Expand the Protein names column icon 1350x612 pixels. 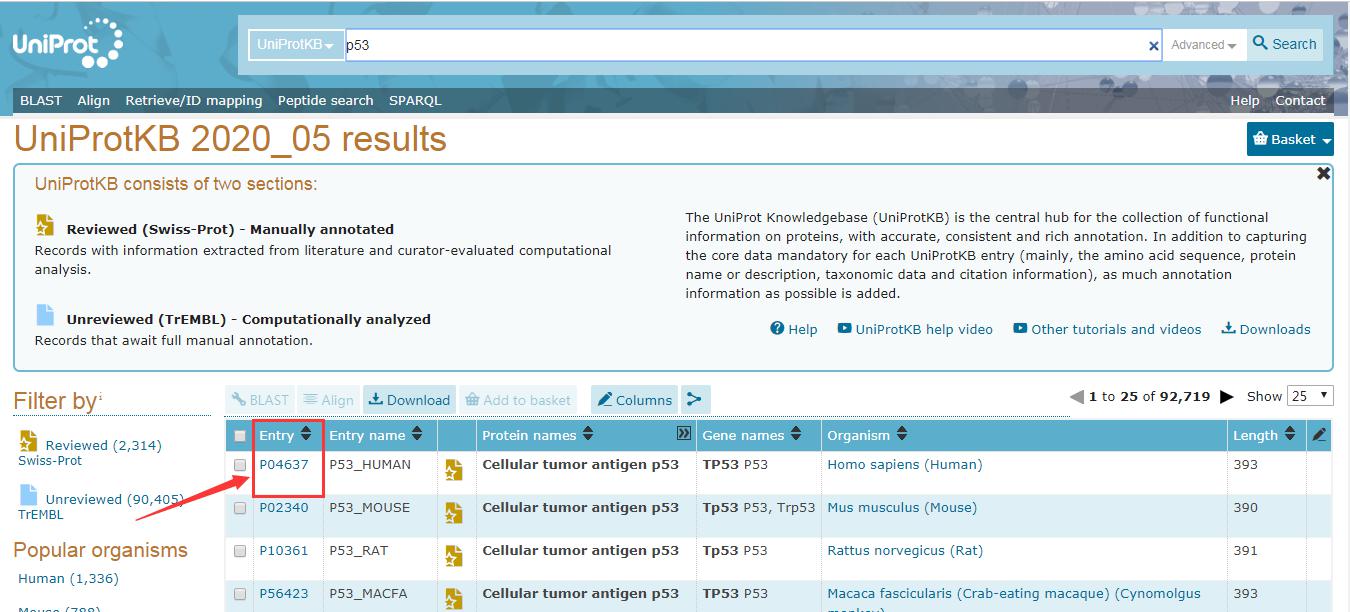(683, 434)
